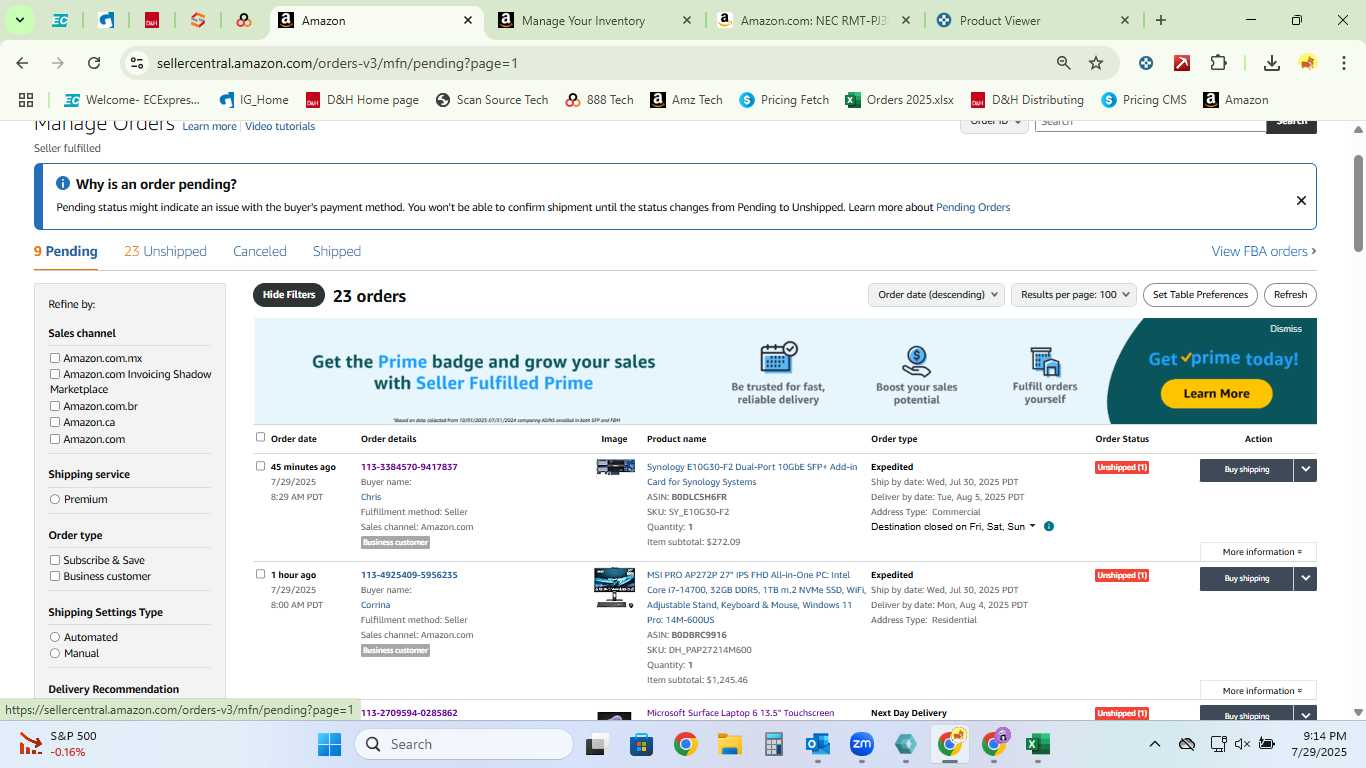The height and width of the screenshot is (768, 1366).
Task: Click the order search input field
Action: pyautogui.click(x=1150, y=124)
